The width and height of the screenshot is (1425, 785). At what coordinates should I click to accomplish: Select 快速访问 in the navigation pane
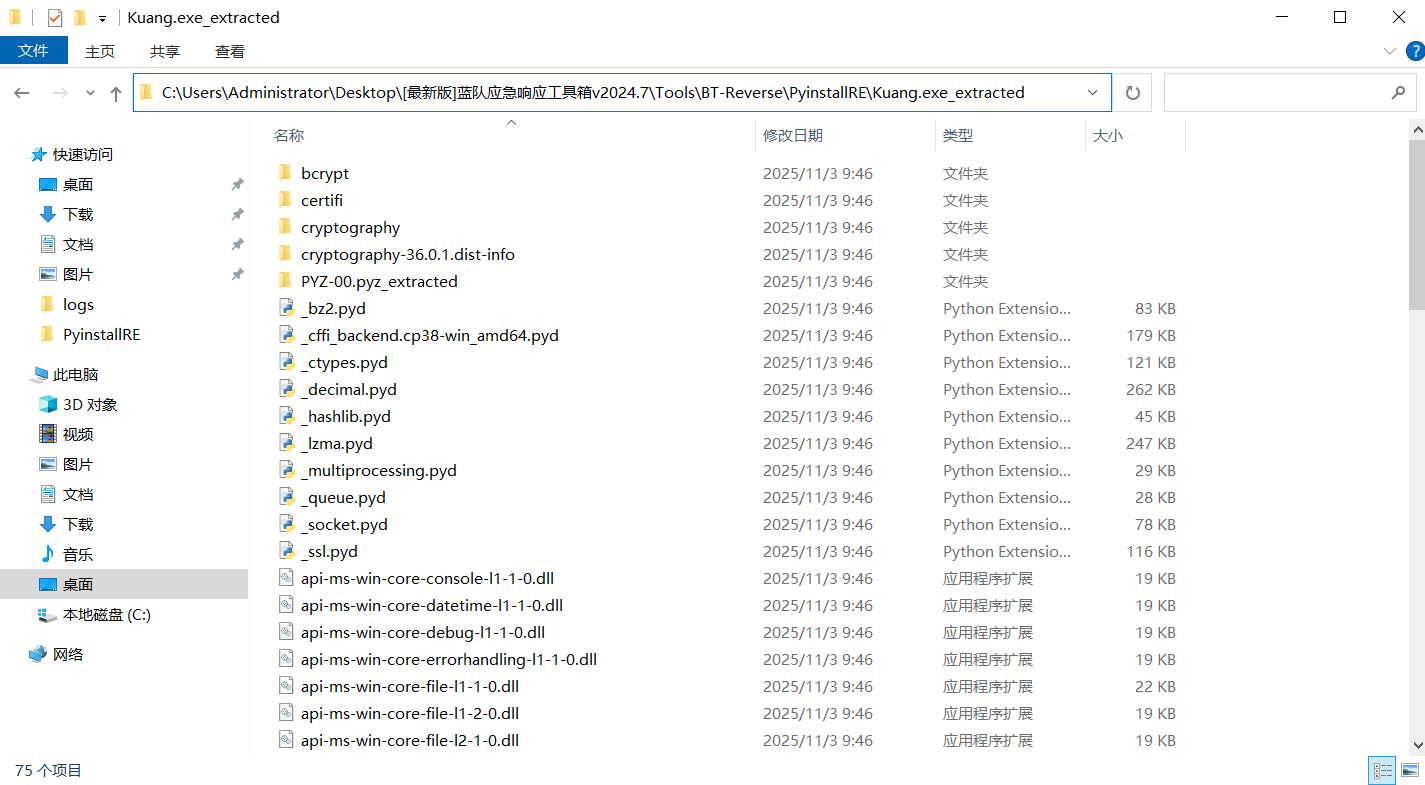click(82, 154)
